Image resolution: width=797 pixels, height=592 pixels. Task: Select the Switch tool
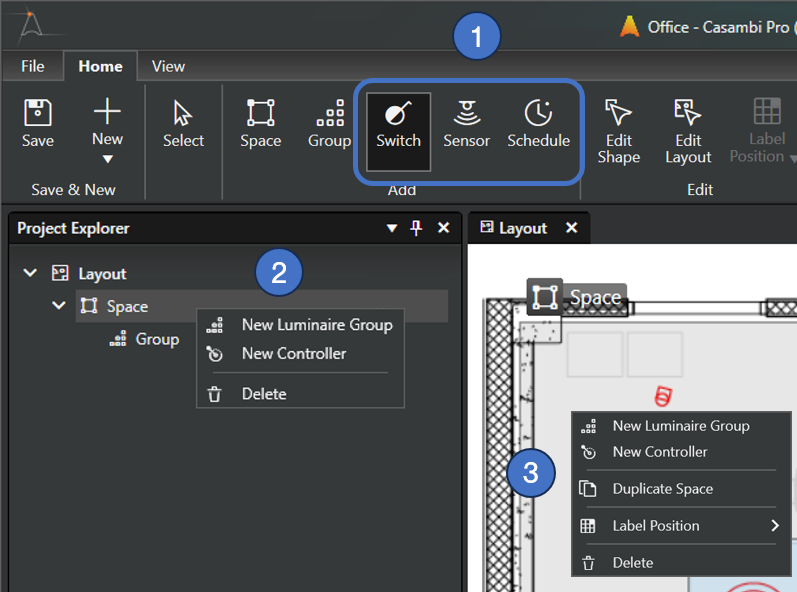click(x=398, y=124)
